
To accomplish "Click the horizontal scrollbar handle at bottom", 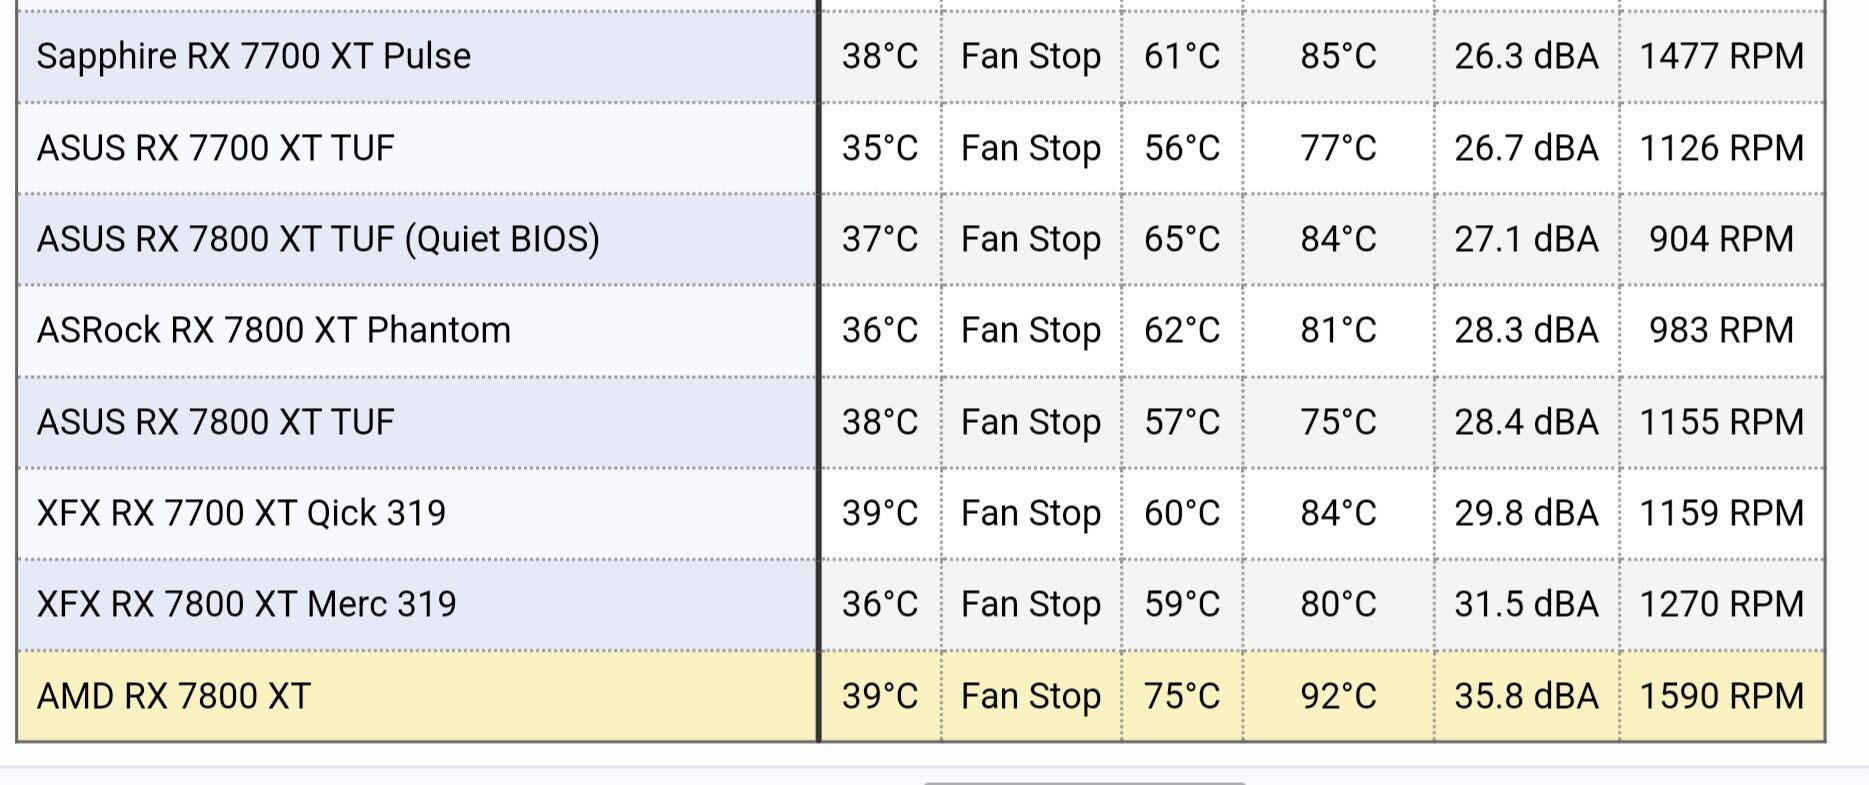I will 1084,783.
